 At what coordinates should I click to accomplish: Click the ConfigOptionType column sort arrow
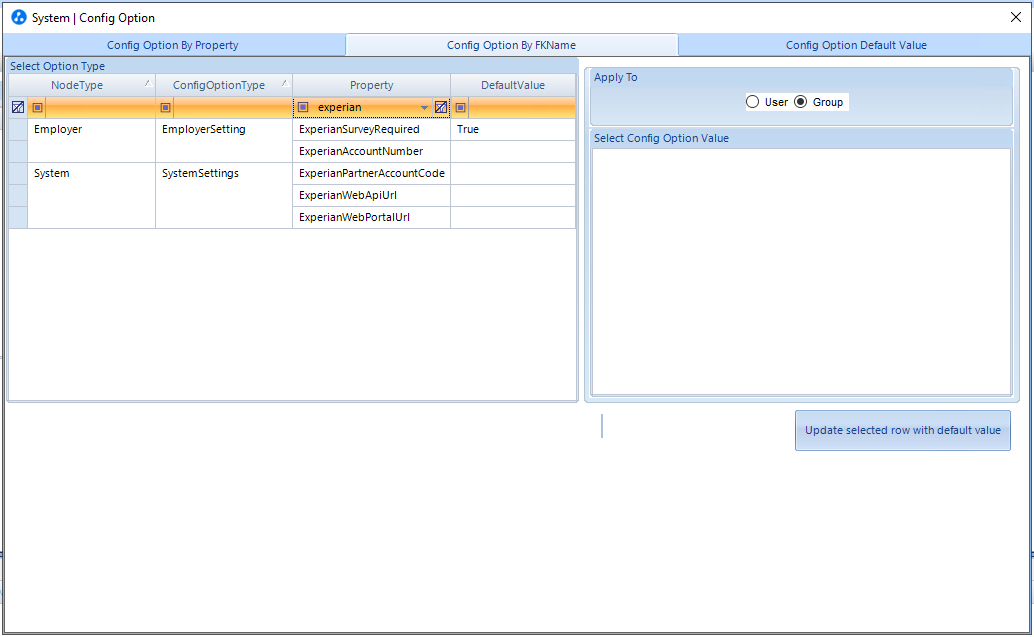(285, 83)
